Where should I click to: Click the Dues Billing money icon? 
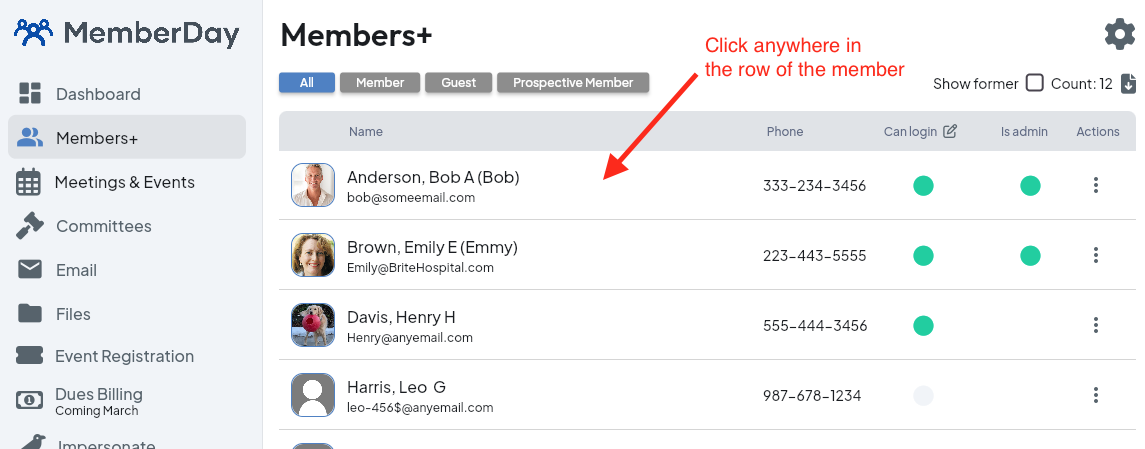[30, 400]
